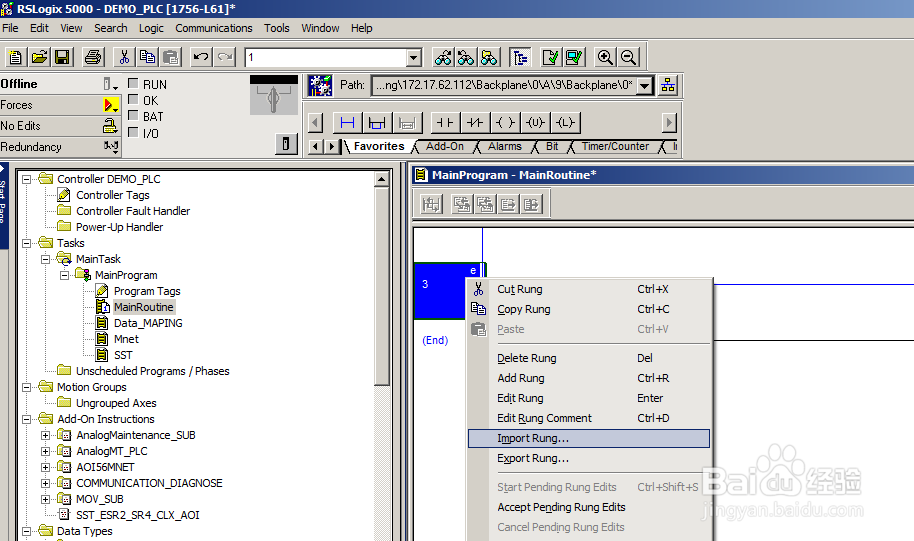Collapse the Controller DEMO_PLC tree node
Image resolution: width=914 pixels, height=541 pixels.
(27, 180)
